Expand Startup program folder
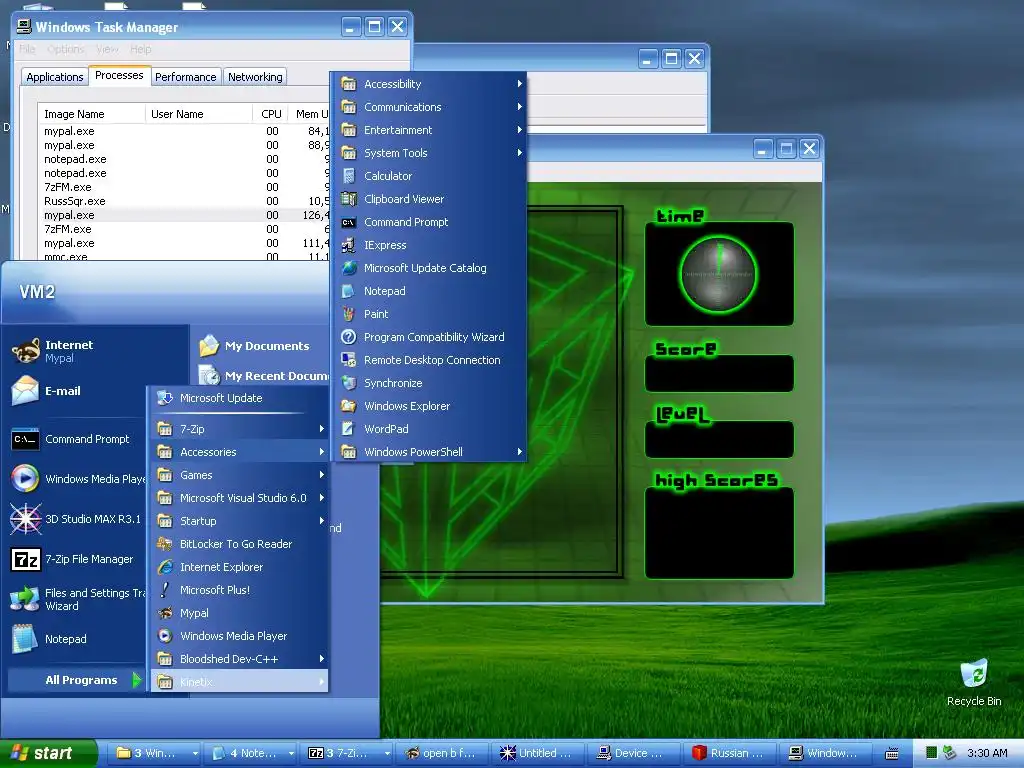The height and width of the screenshot is (768, 1024). point(240,520)
